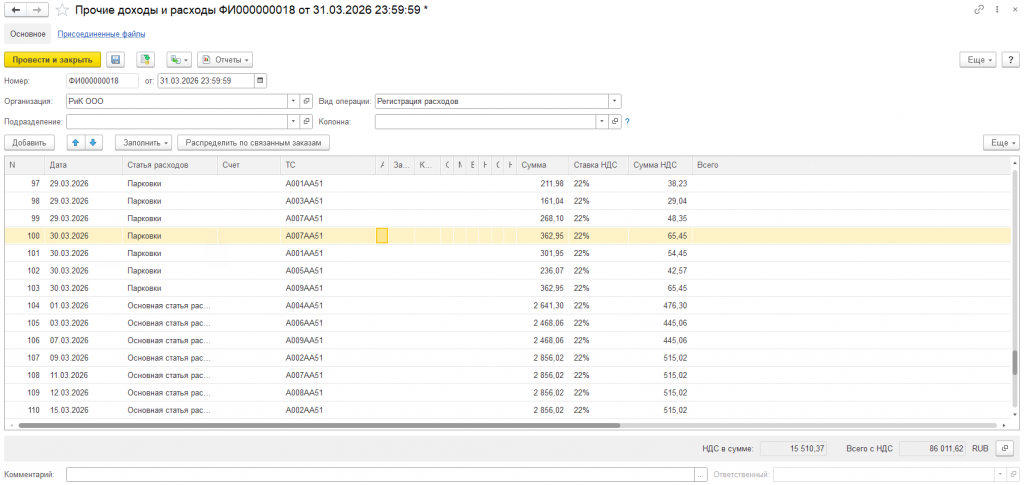Click the Провести и закрыть button

pyautogui.click(x=53, y=59)
